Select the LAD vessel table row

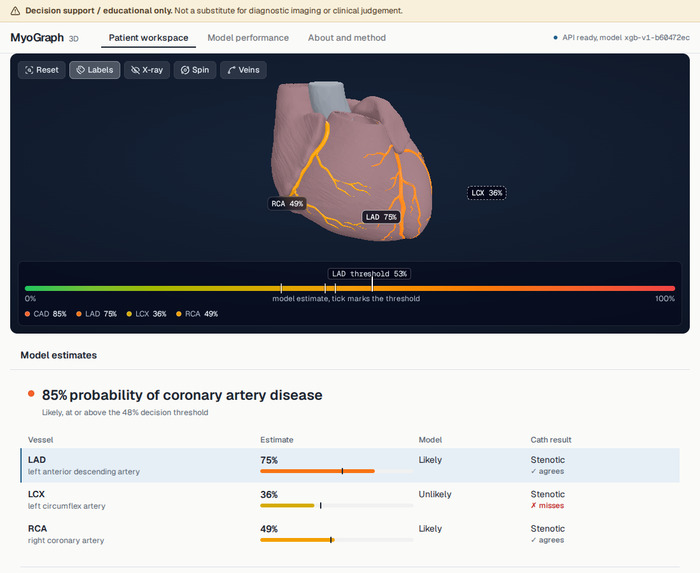[x=350, y=465]
